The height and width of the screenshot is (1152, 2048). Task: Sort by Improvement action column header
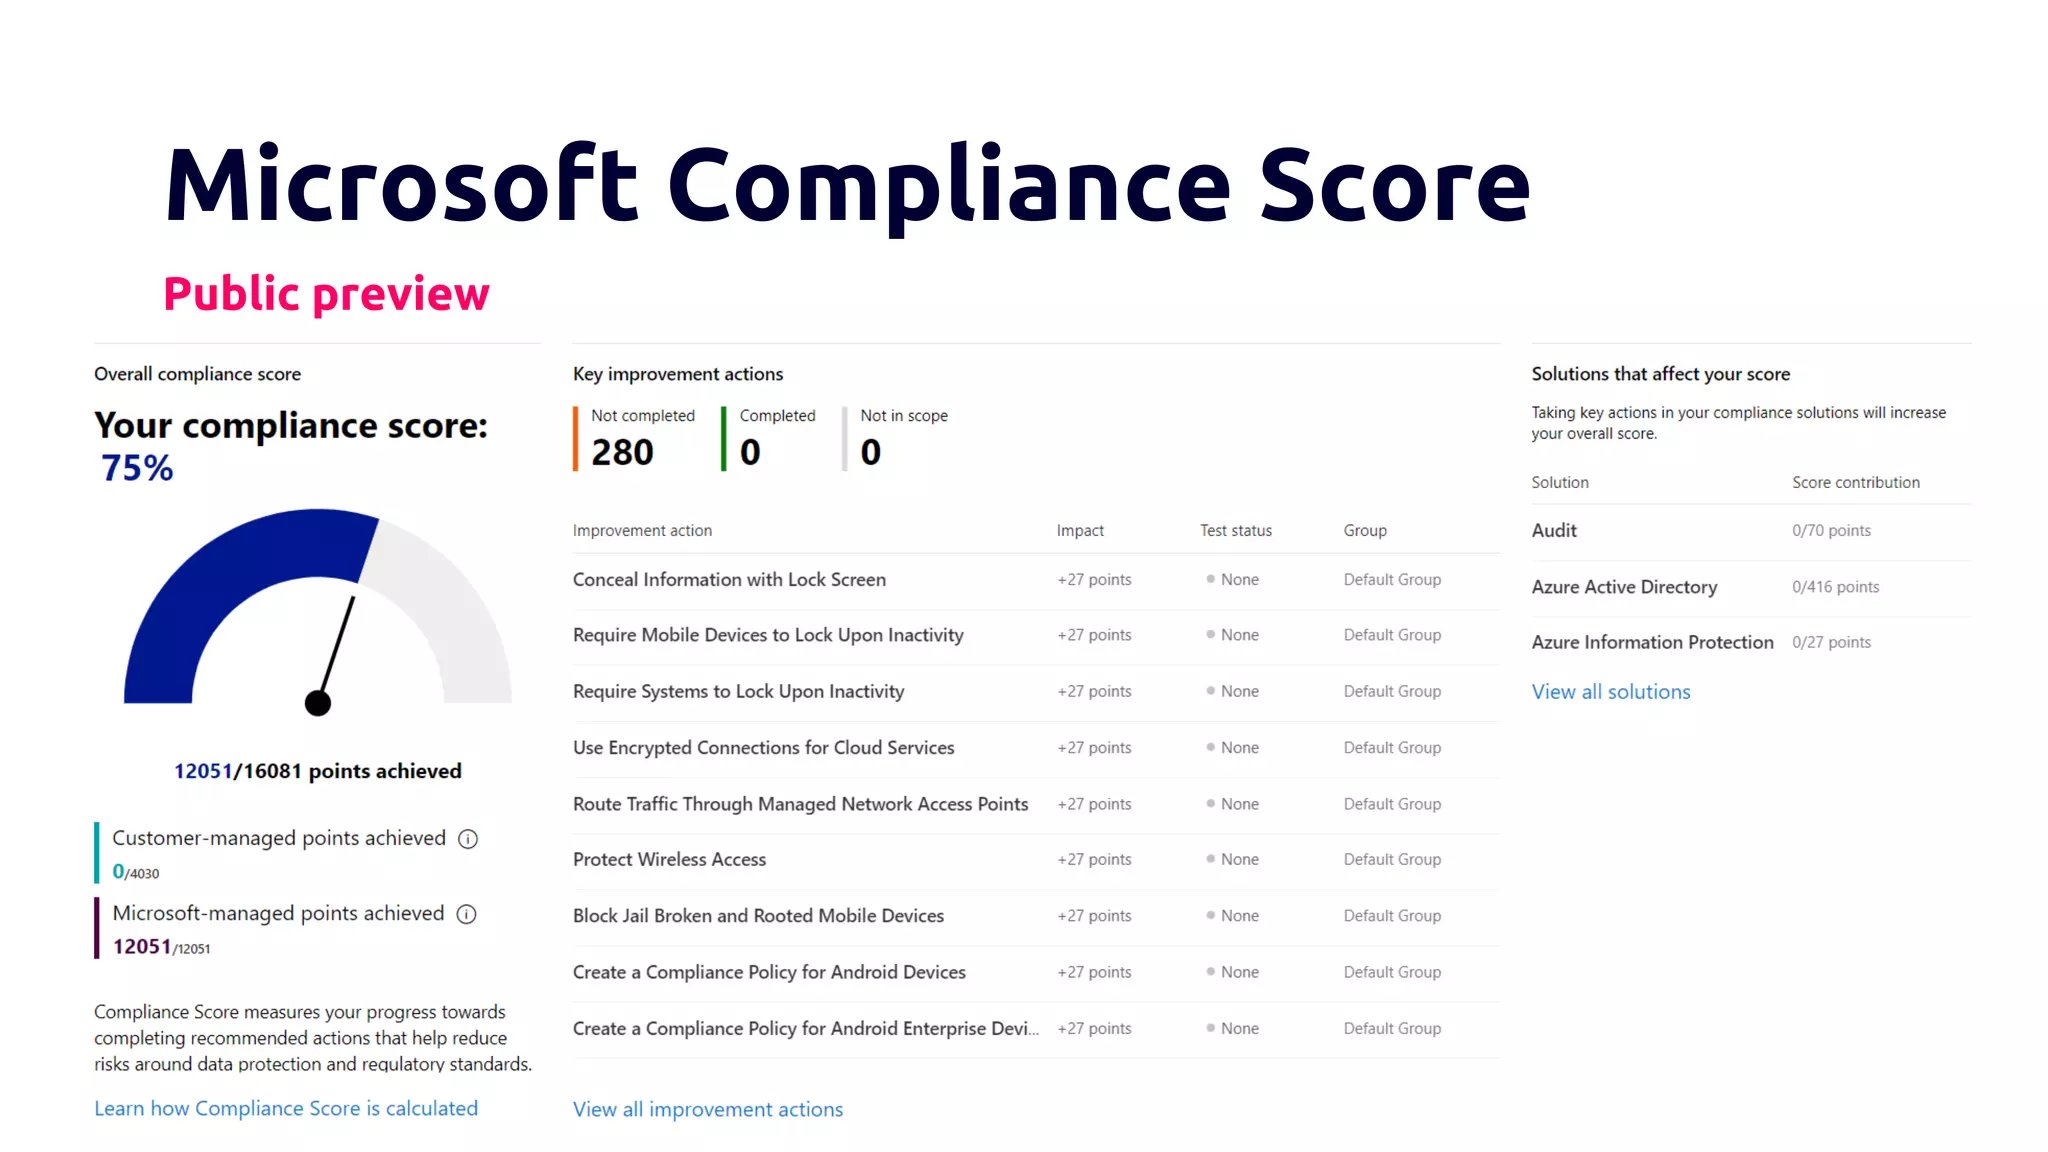[642, 530]
